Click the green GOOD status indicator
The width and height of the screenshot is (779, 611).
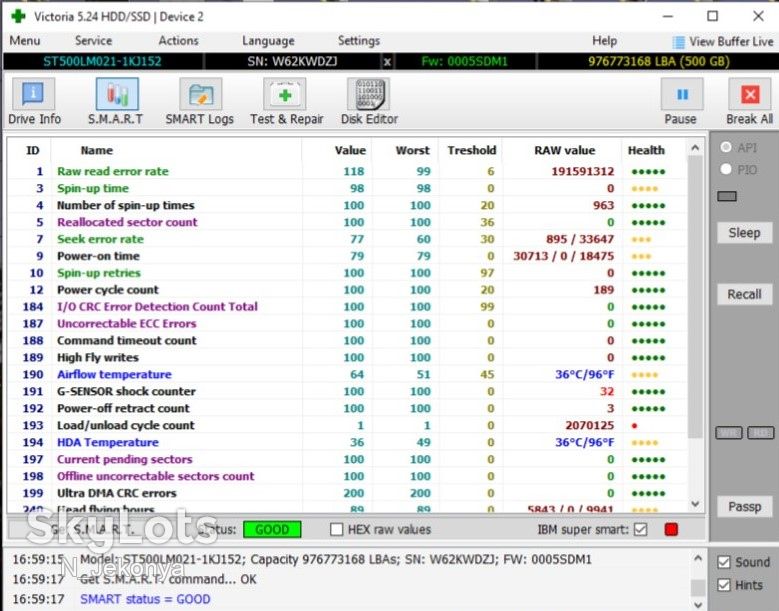point(272,530)
